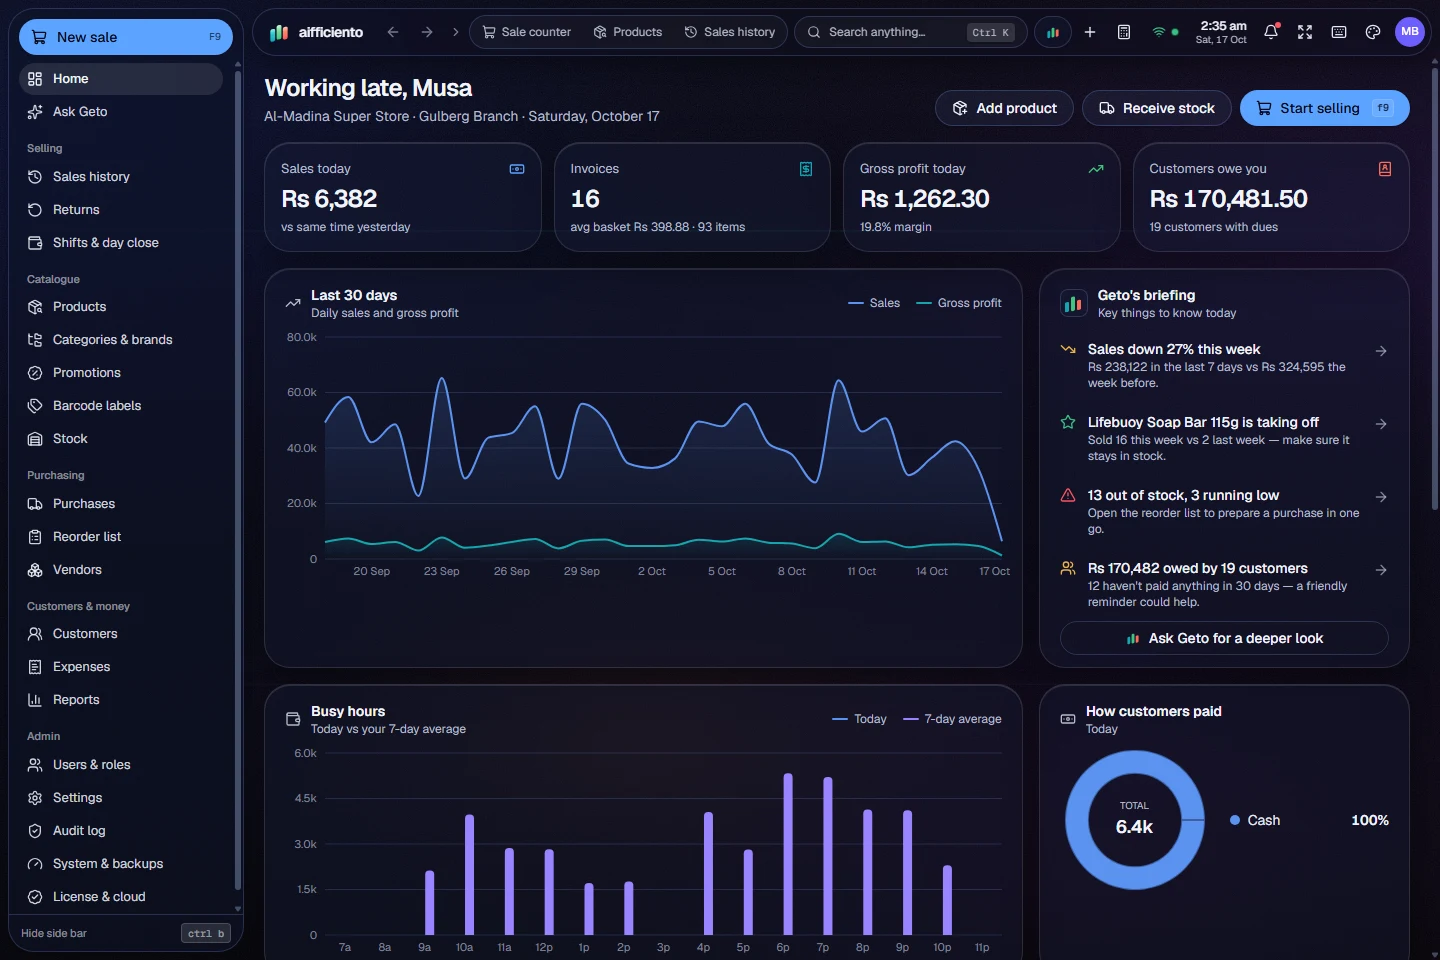Click the Search anything field
1440x960 pixels.
[x=909, y=32]
